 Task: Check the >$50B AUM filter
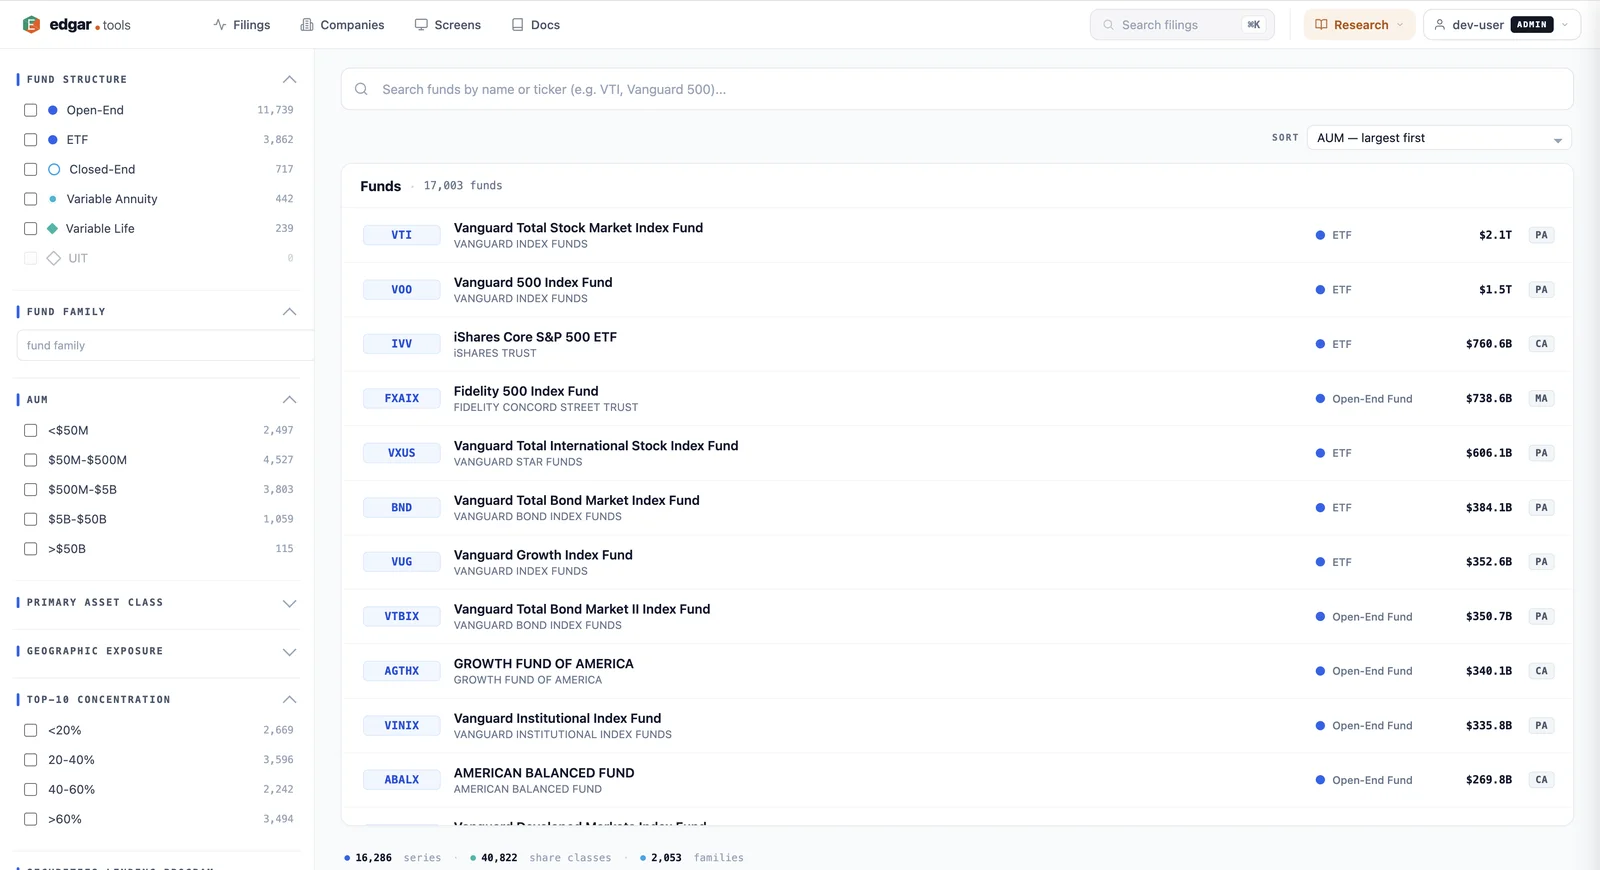31,549
